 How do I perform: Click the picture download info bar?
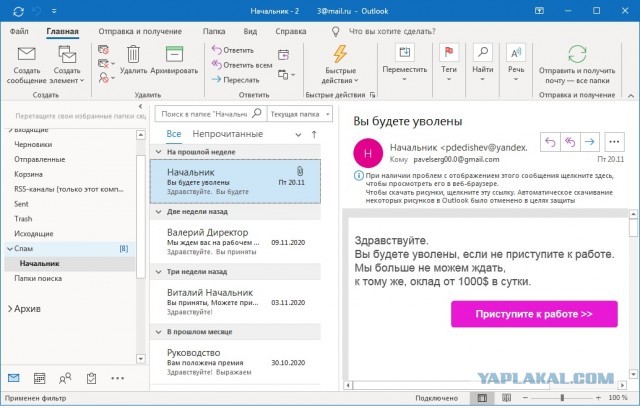coord(484,188)
